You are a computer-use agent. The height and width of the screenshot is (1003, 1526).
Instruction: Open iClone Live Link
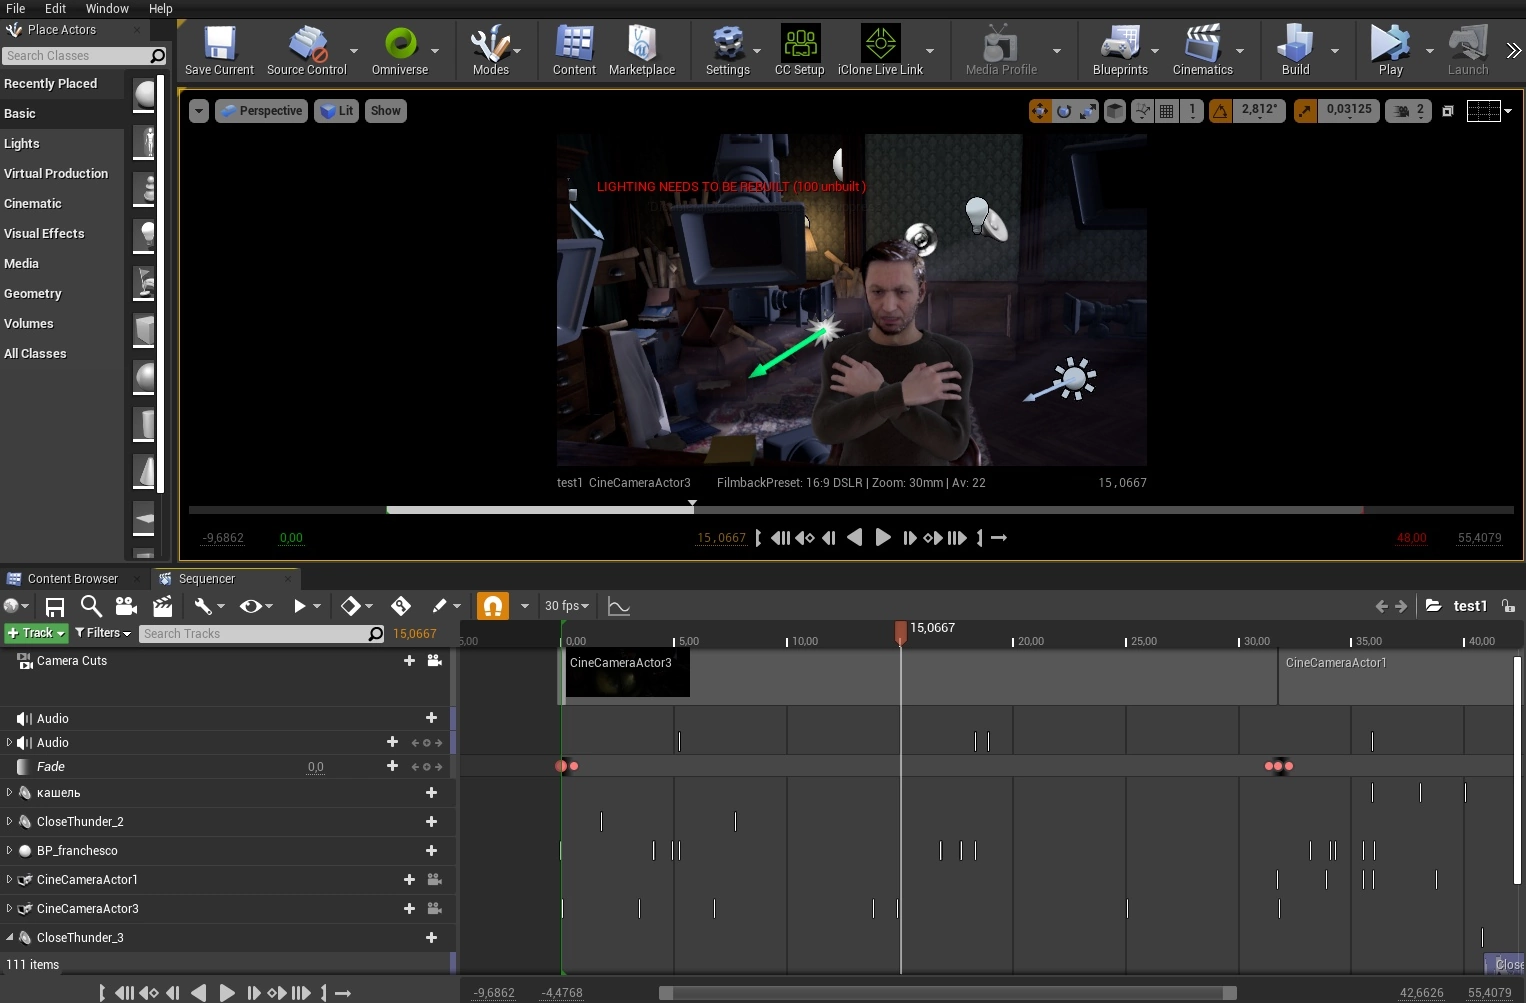coord(880,50)
